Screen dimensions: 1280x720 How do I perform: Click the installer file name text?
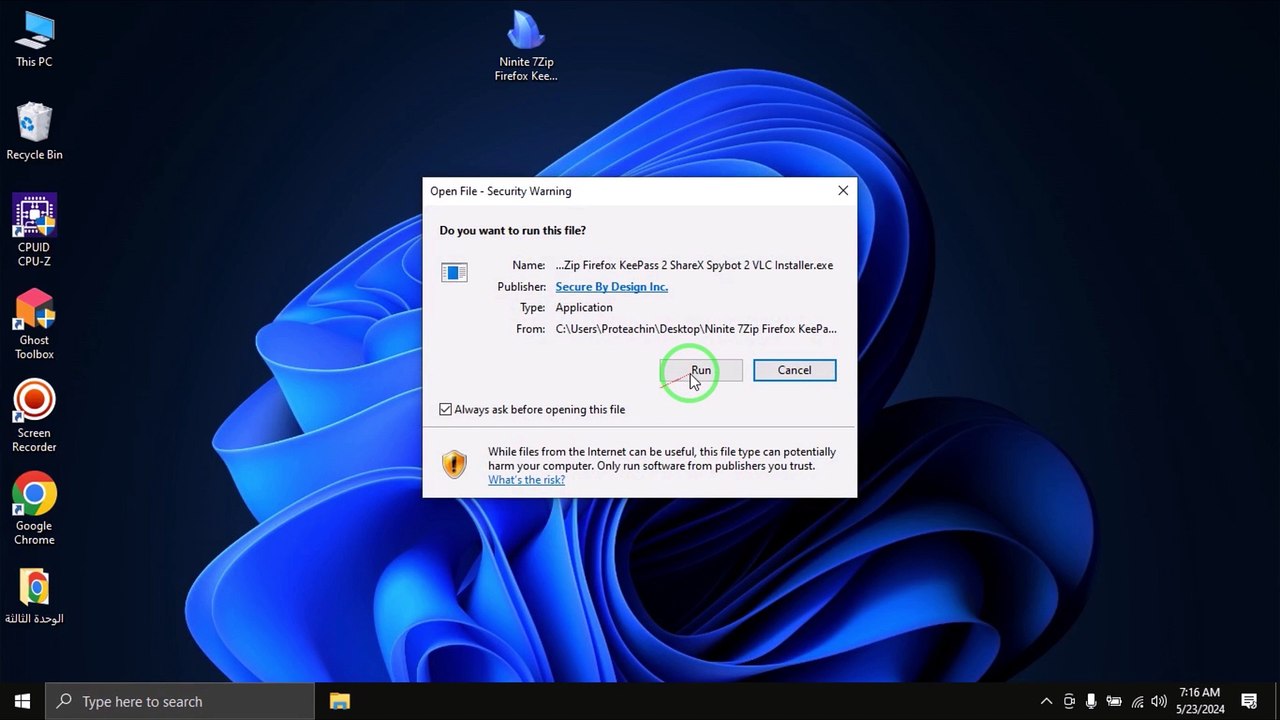click(694, 265)
